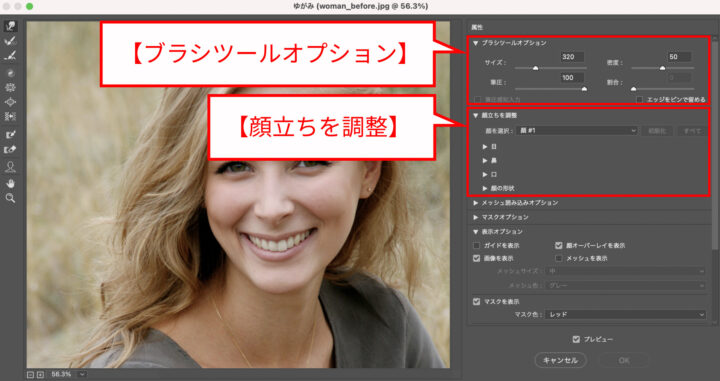Click the zoom in plus button
720x381 pixels.
coord(39,375)
